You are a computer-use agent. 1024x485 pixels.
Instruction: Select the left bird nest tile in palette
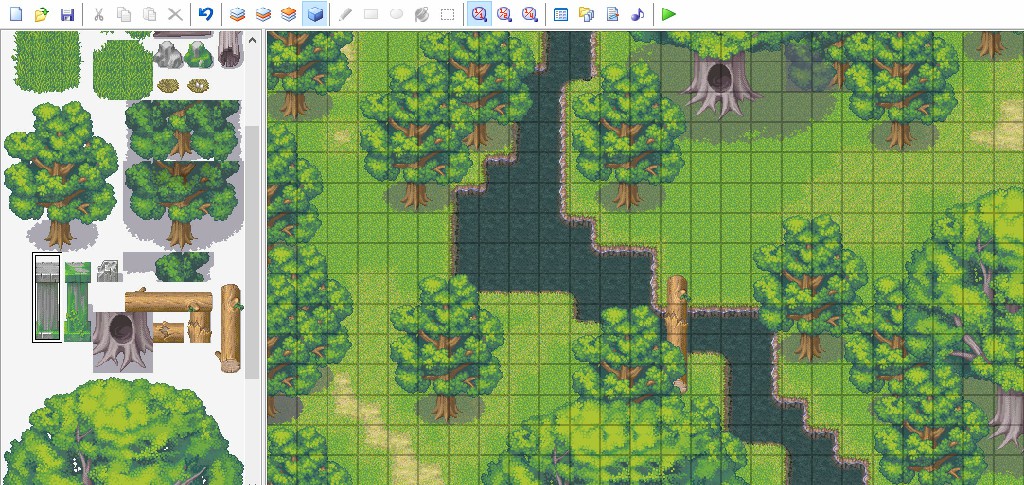pos(168,86)
